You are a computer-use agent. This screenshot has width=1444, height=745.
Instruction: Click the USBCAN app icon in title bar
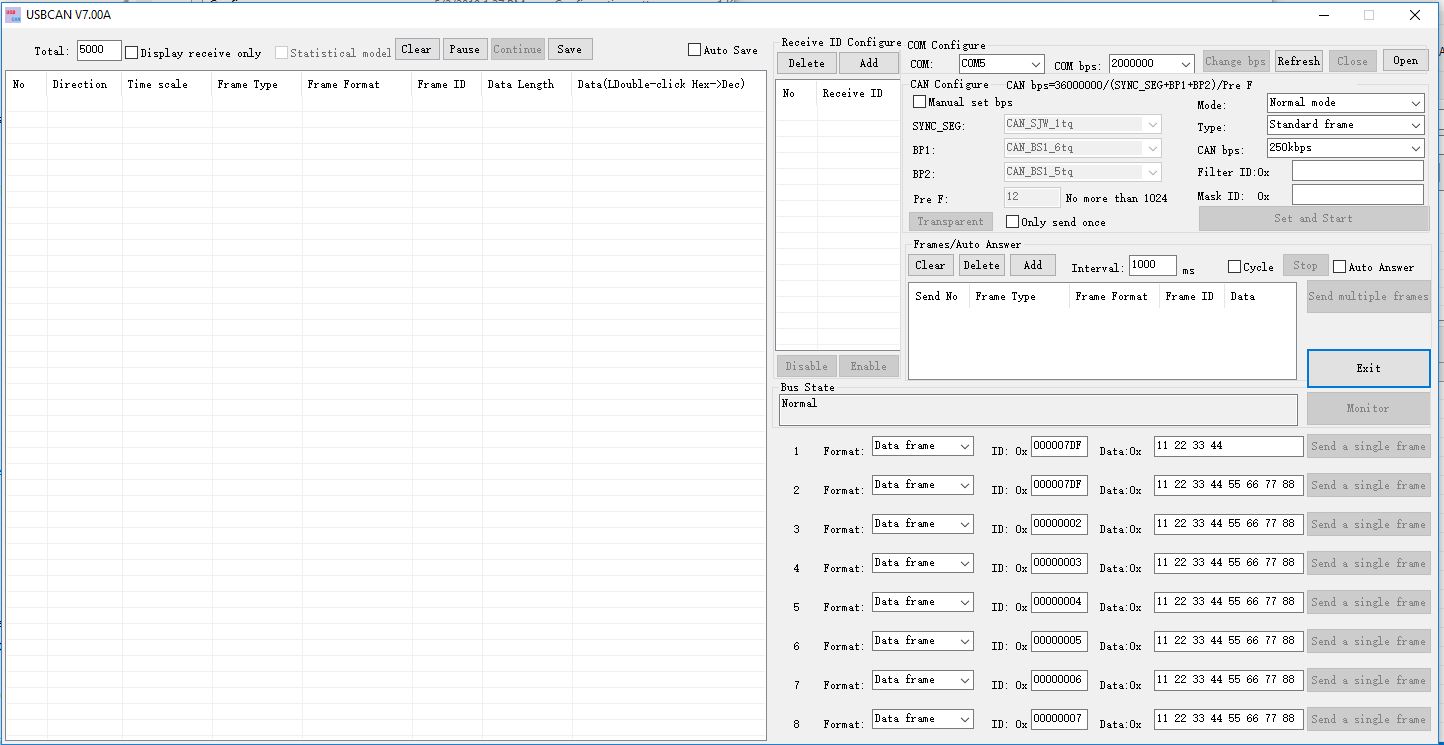13,14
